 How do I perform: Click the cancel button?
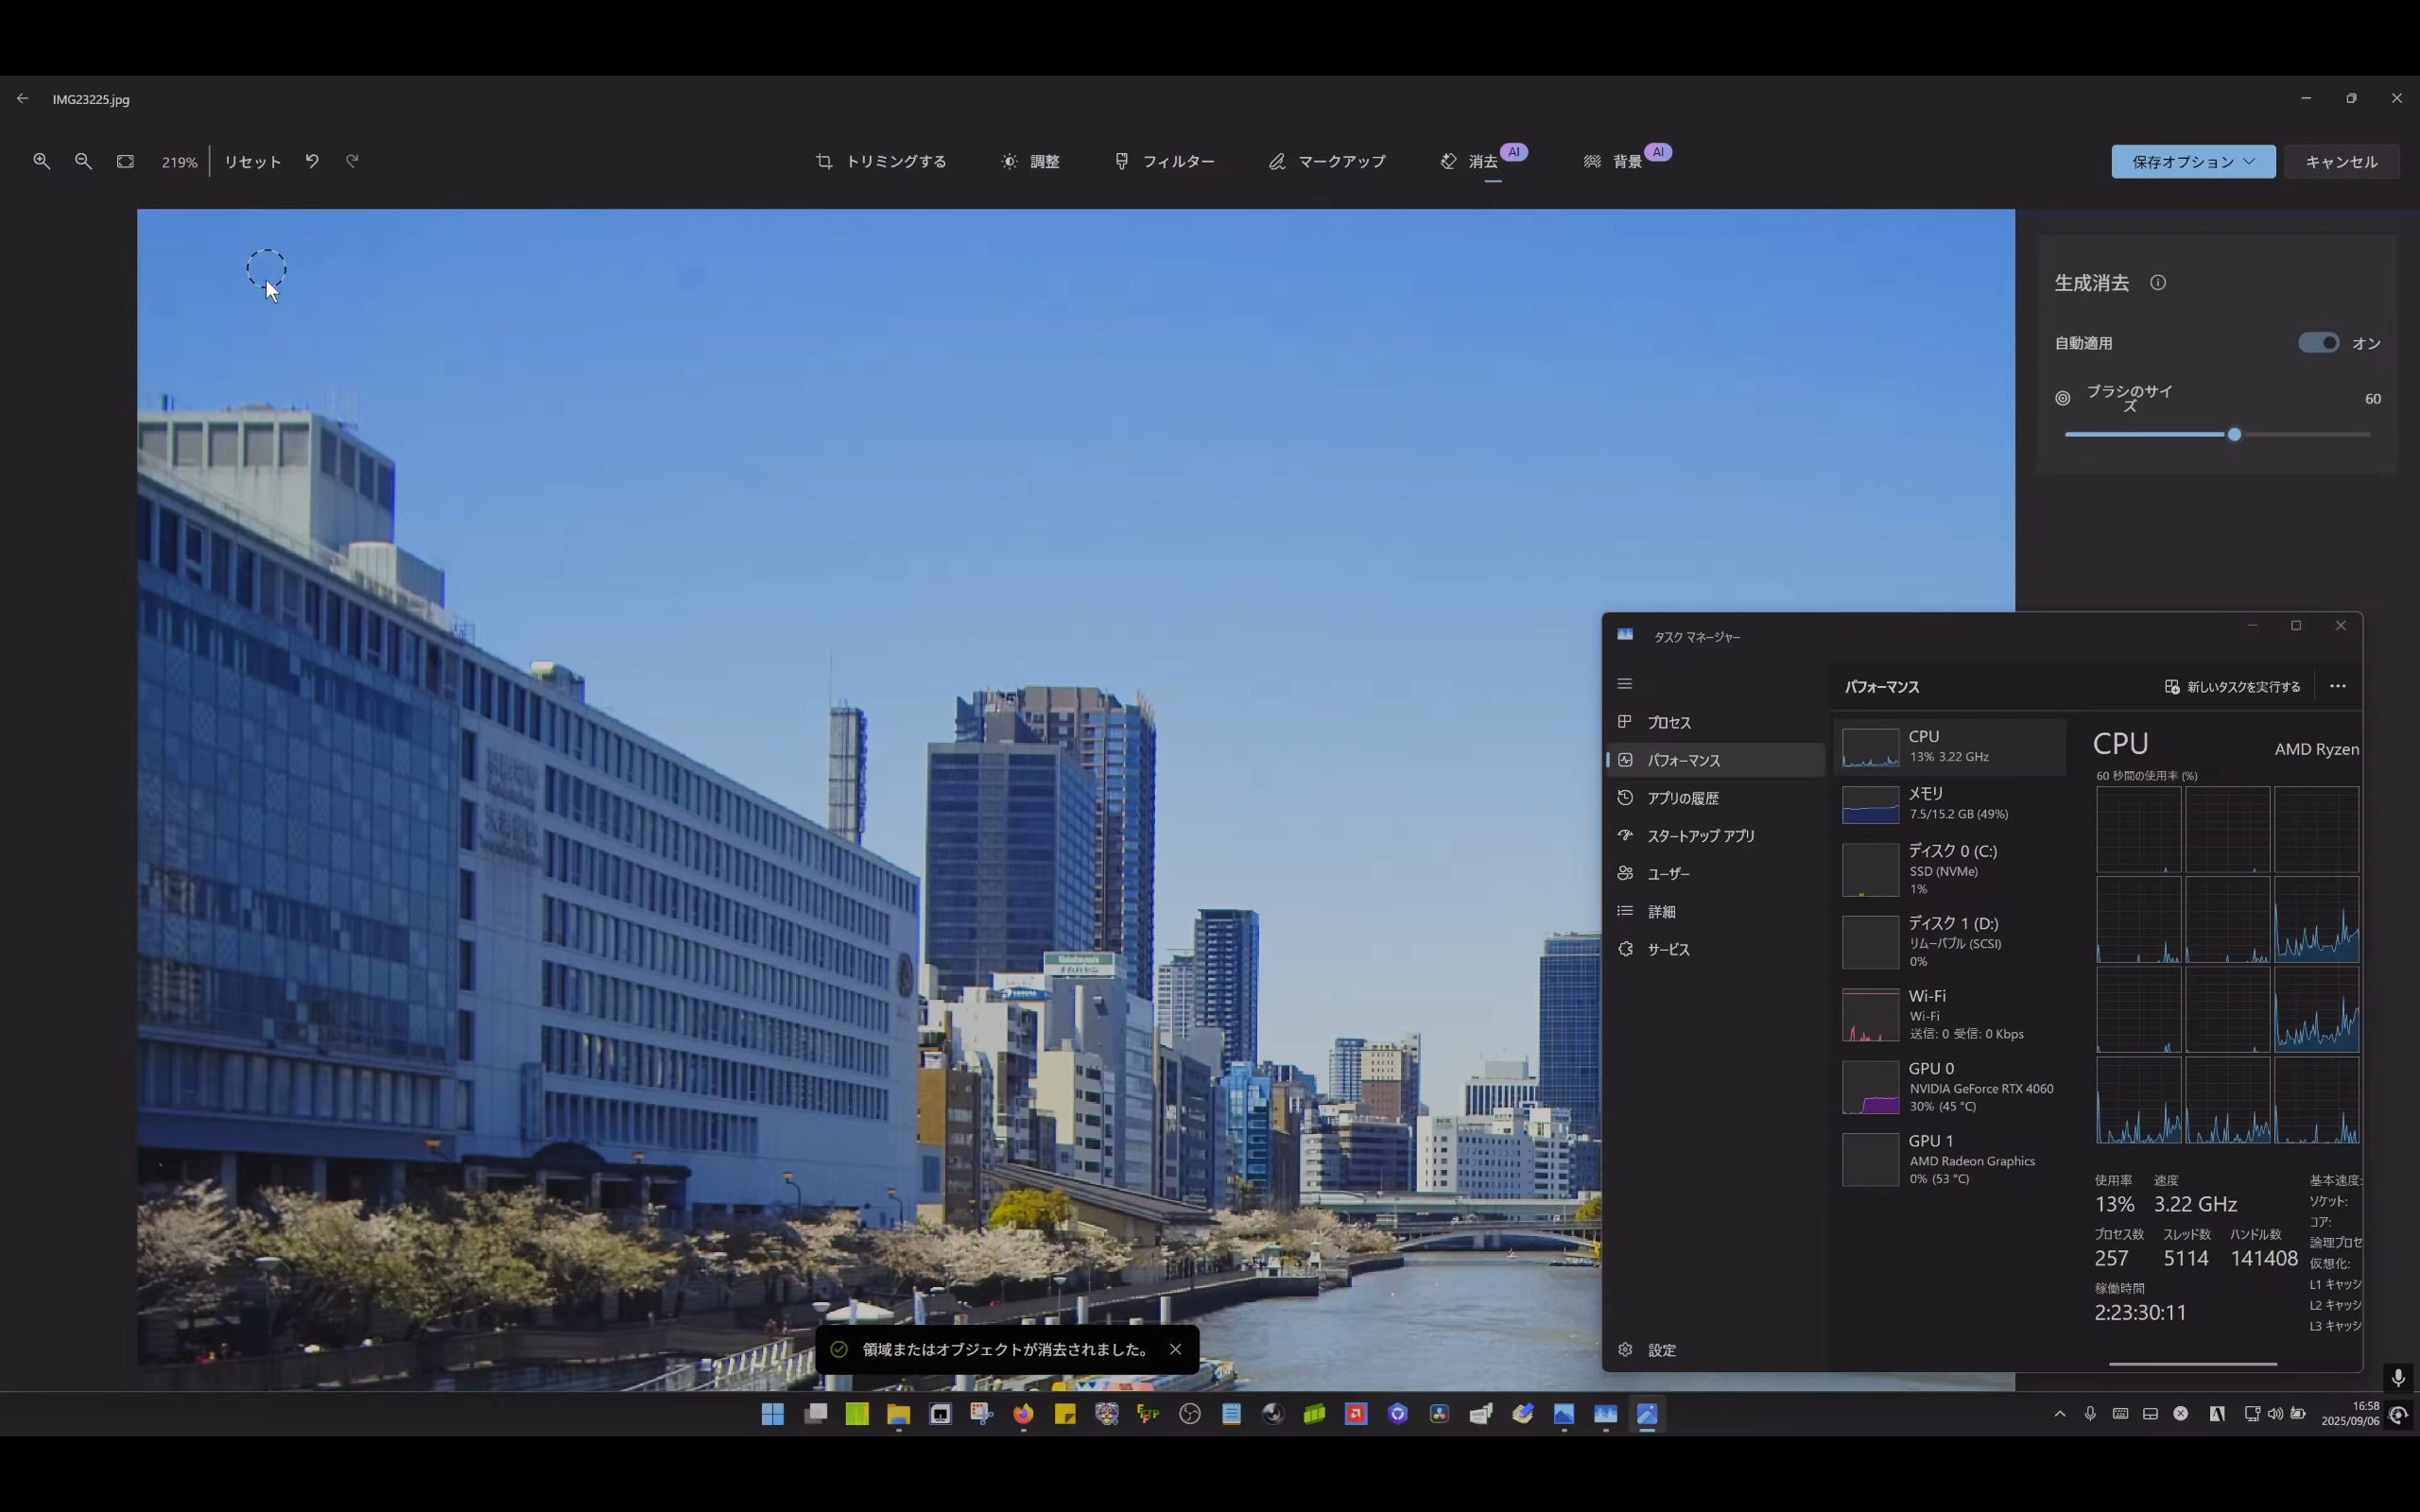(2341, 162)
